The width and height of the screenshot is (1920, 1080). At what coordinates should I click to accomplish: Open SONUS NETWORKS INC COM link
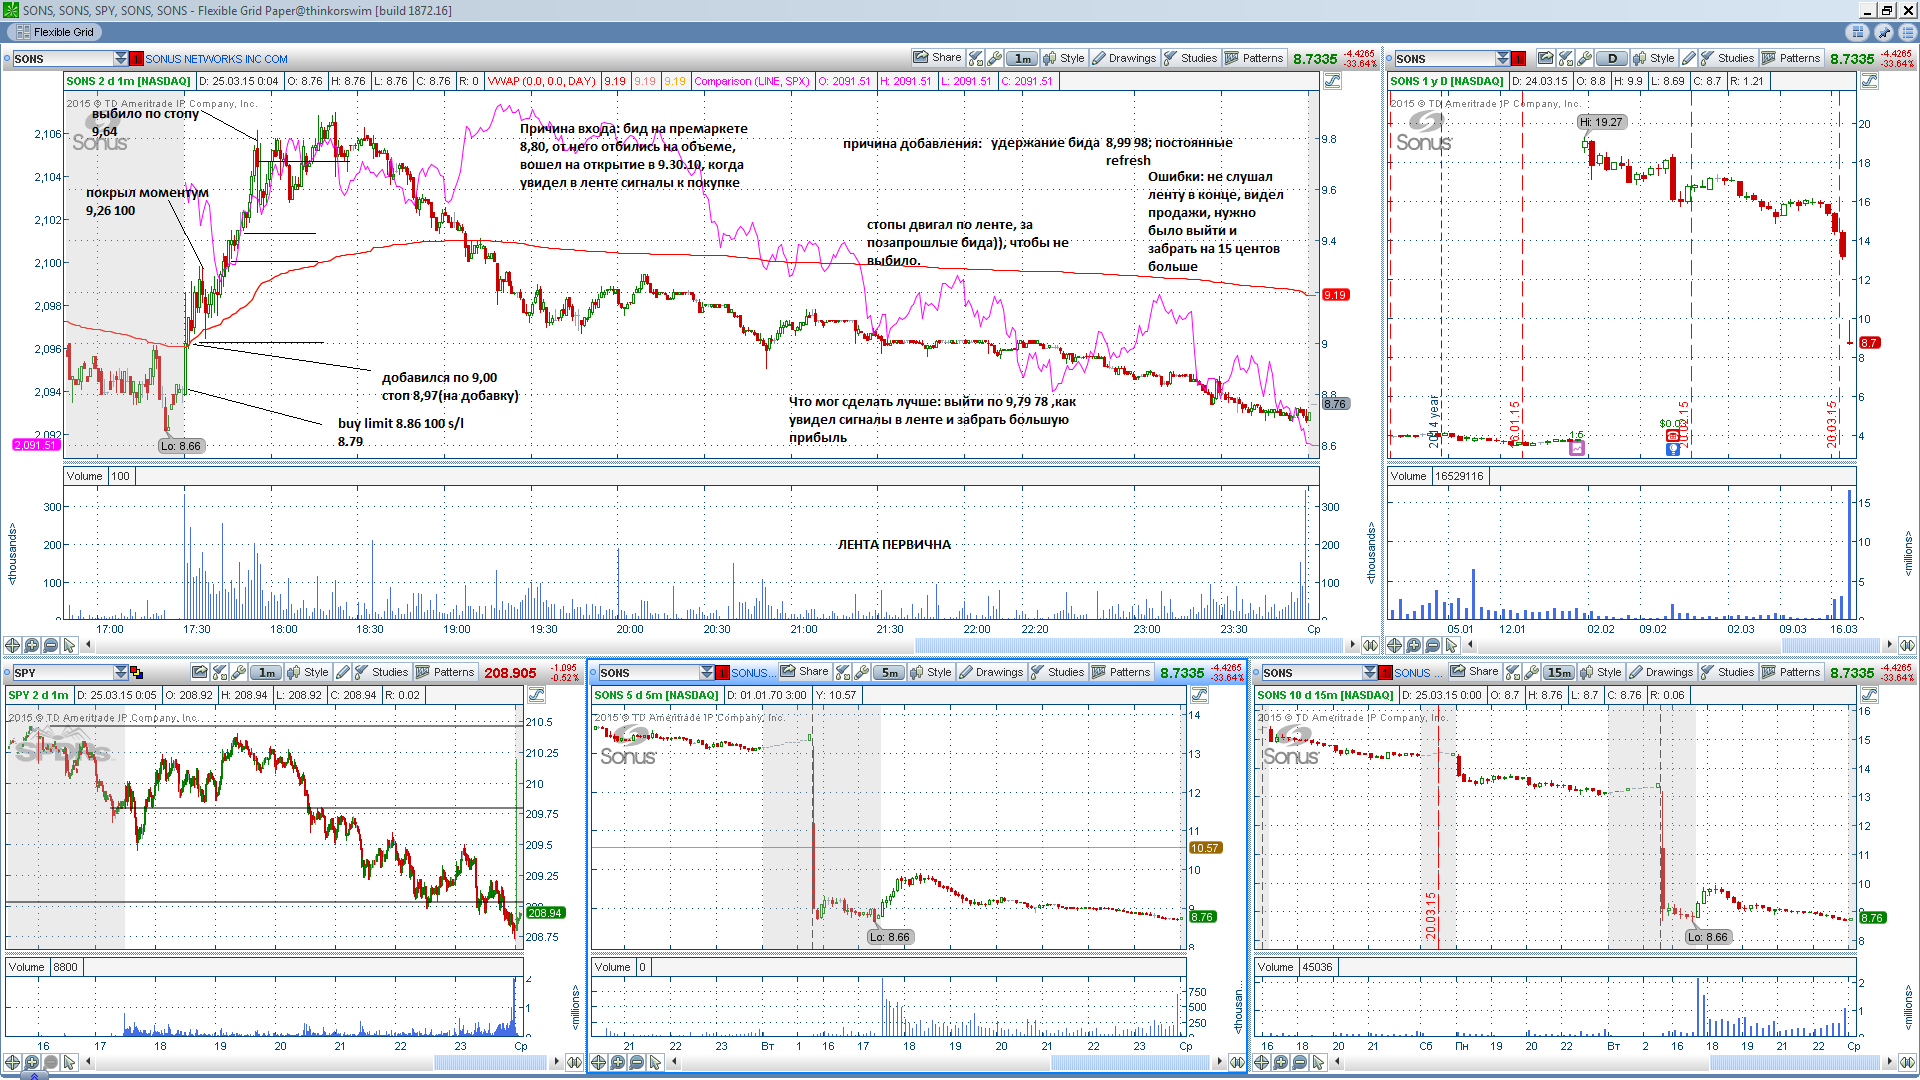216,59
